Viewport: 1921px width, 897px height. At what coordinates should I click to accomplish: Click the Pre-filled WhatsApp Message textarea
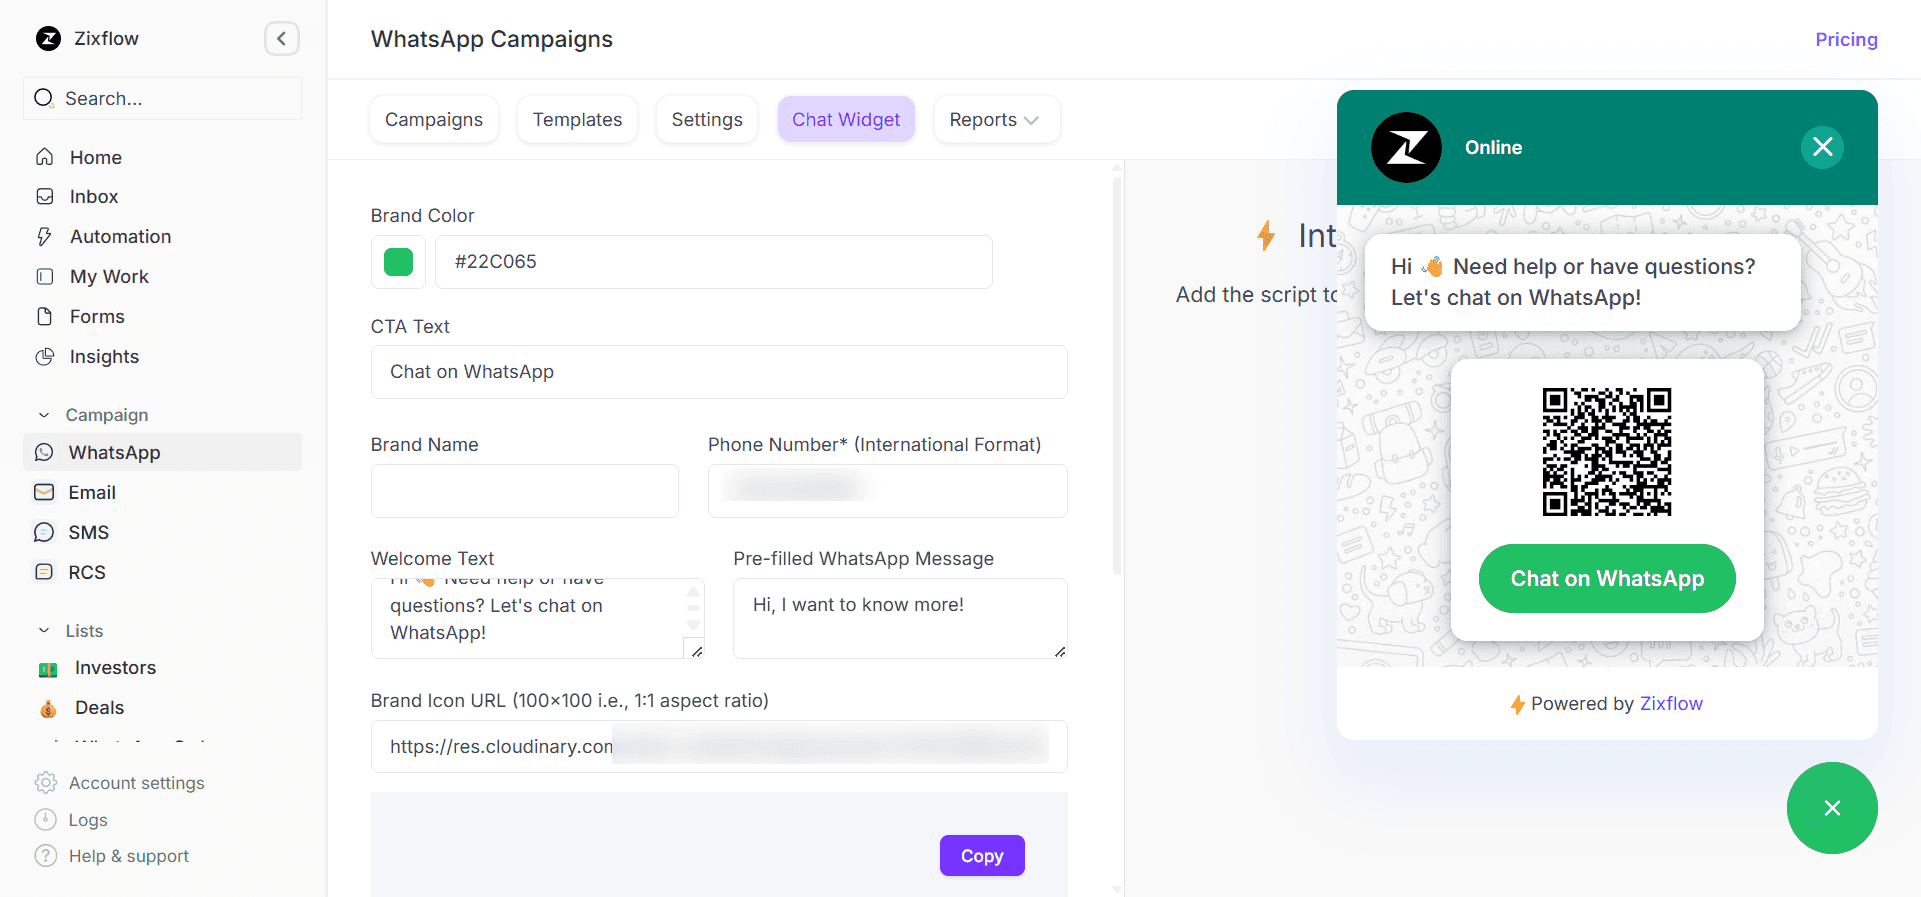pyautogui.click(x=900, y=618)
